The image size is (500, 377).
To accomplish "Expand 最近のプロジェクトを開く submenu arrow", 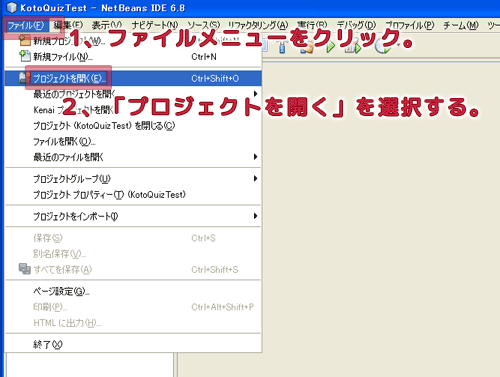I will point(255,94).
